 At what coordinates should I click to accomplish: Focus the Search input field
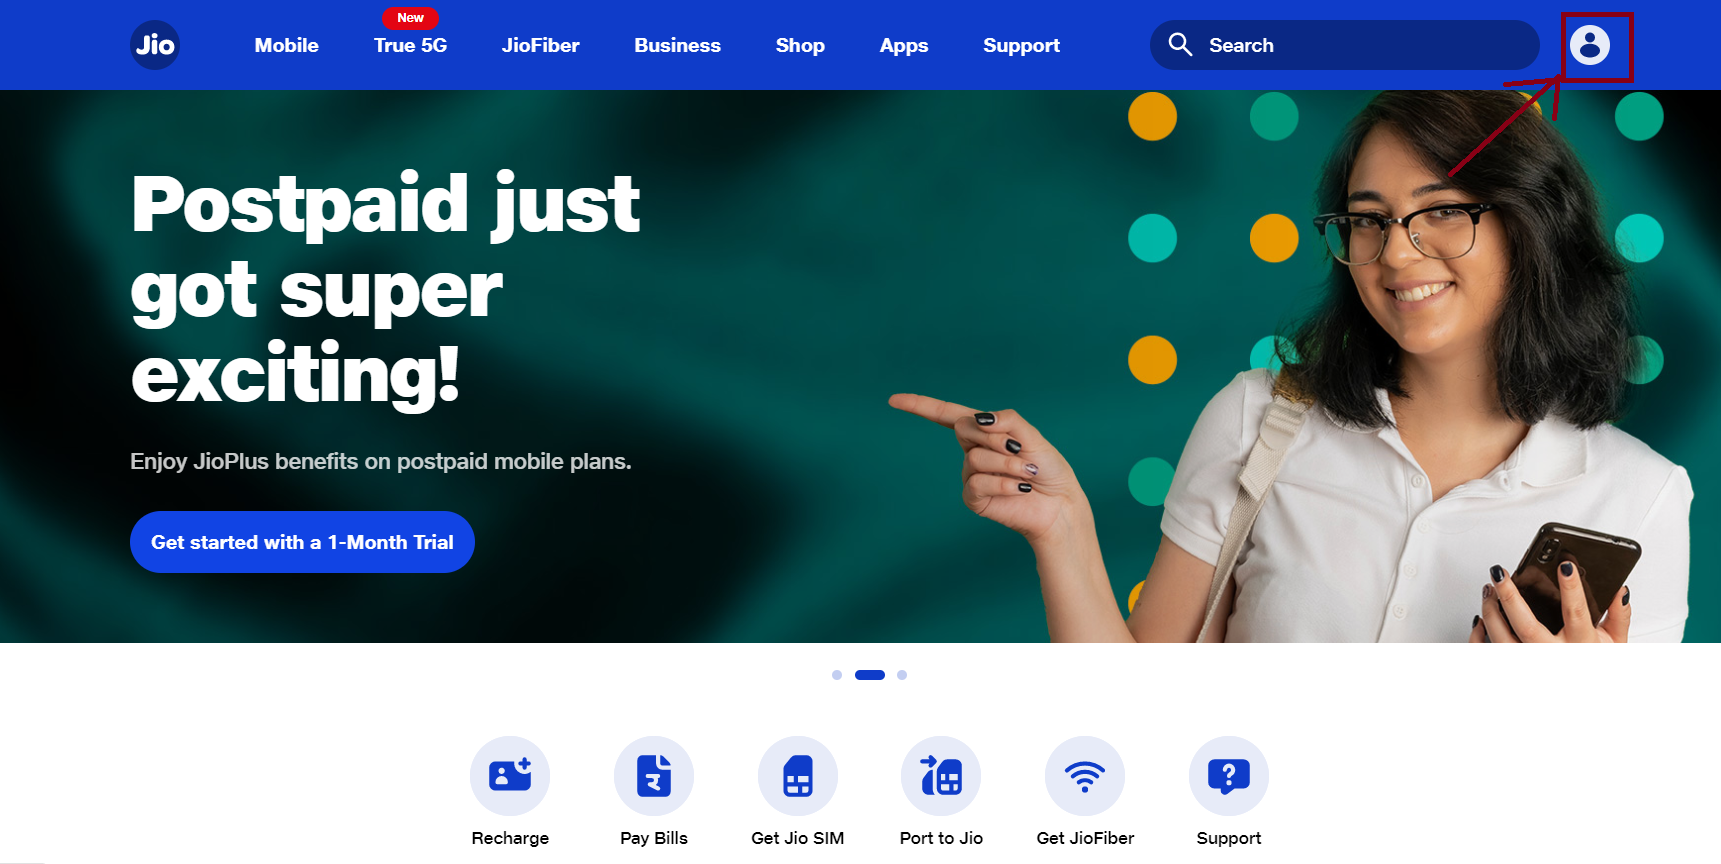1345,45
